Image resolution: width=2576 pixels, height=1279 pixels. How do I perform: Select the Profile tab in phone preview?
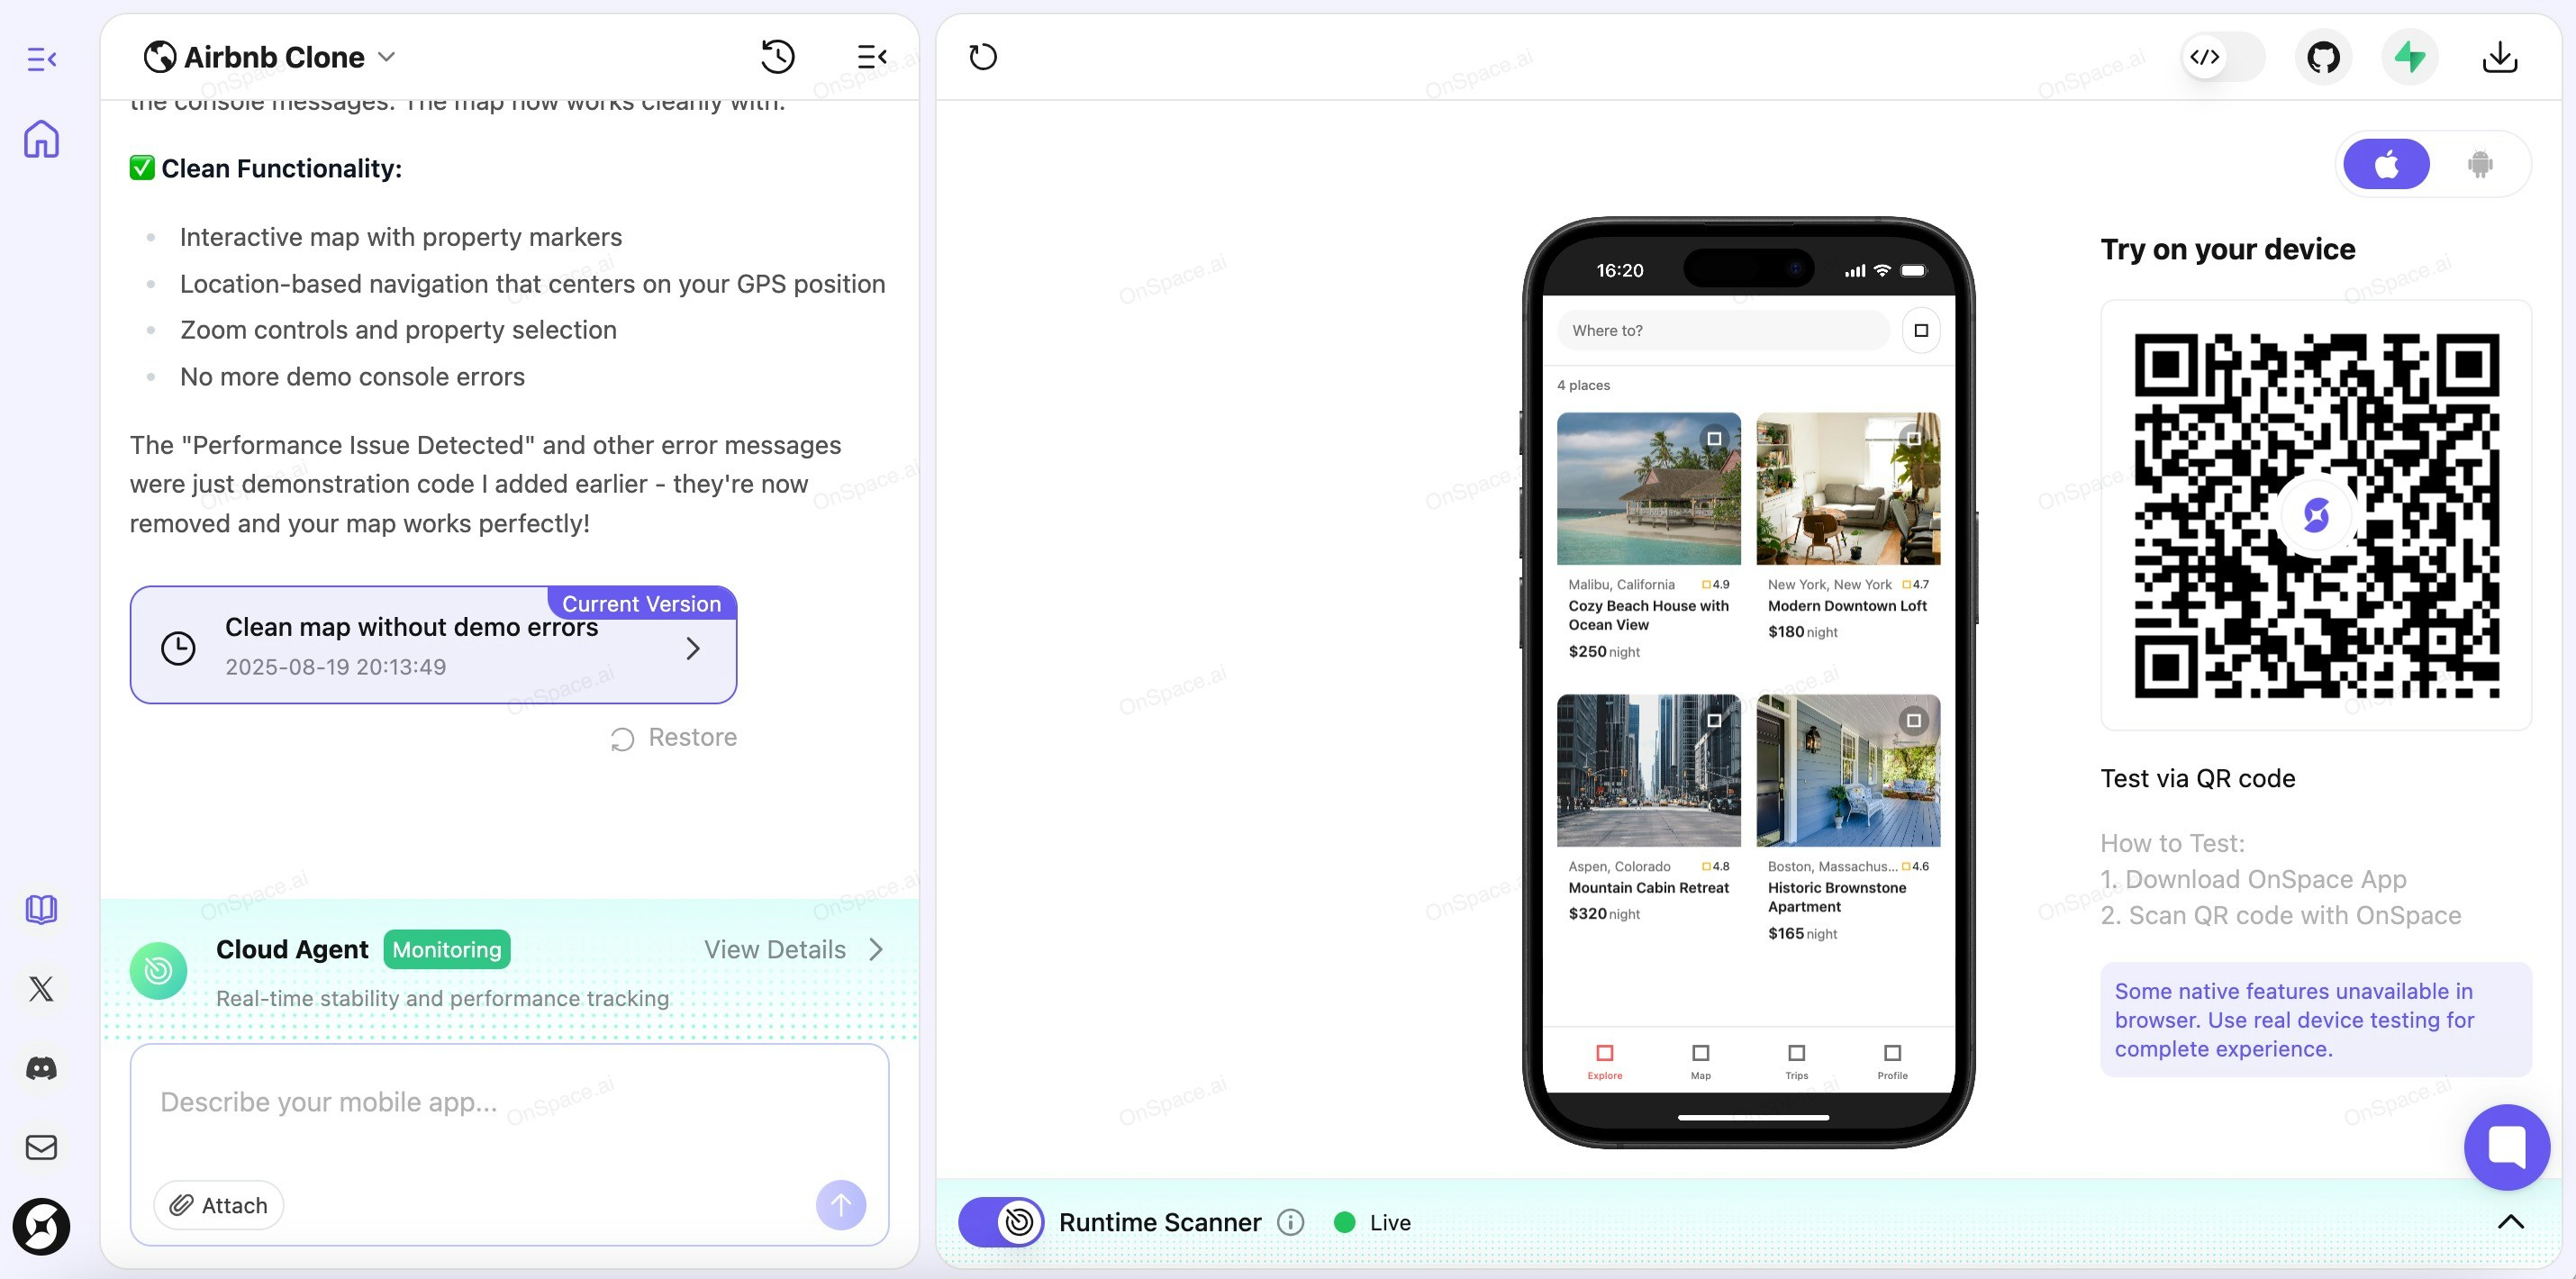pos(1892,1060)
